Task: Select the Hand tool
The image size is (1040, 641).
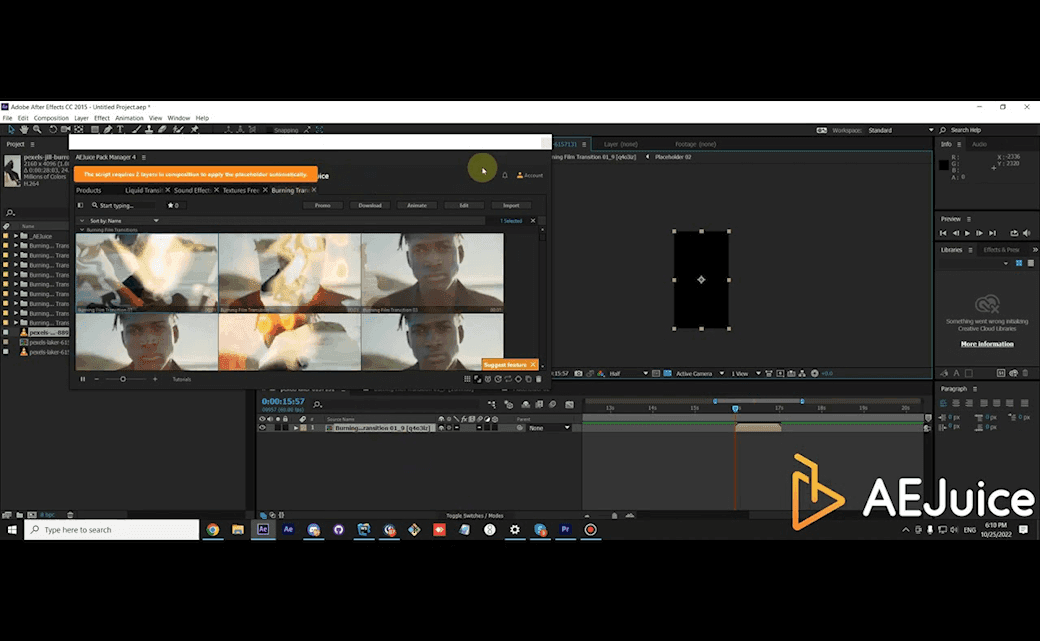Action: tap(25, 129)
